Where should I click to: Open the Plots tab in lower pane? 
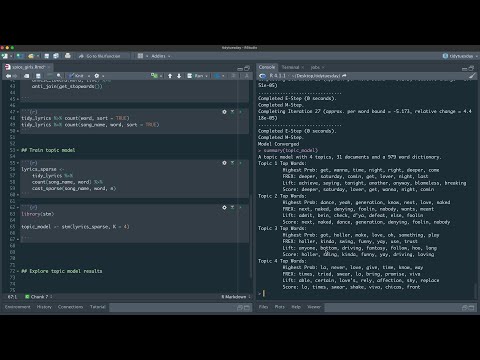(280, 307)
